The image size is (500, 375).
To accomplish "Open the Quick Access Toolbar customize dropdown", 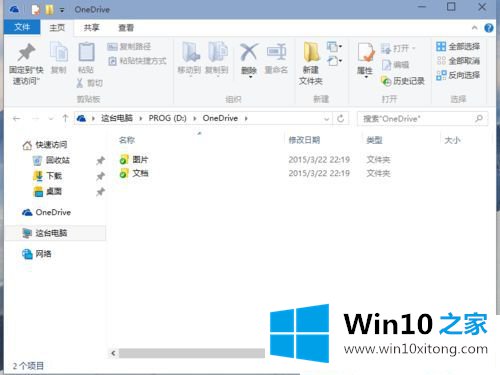I will click(62, 10).
